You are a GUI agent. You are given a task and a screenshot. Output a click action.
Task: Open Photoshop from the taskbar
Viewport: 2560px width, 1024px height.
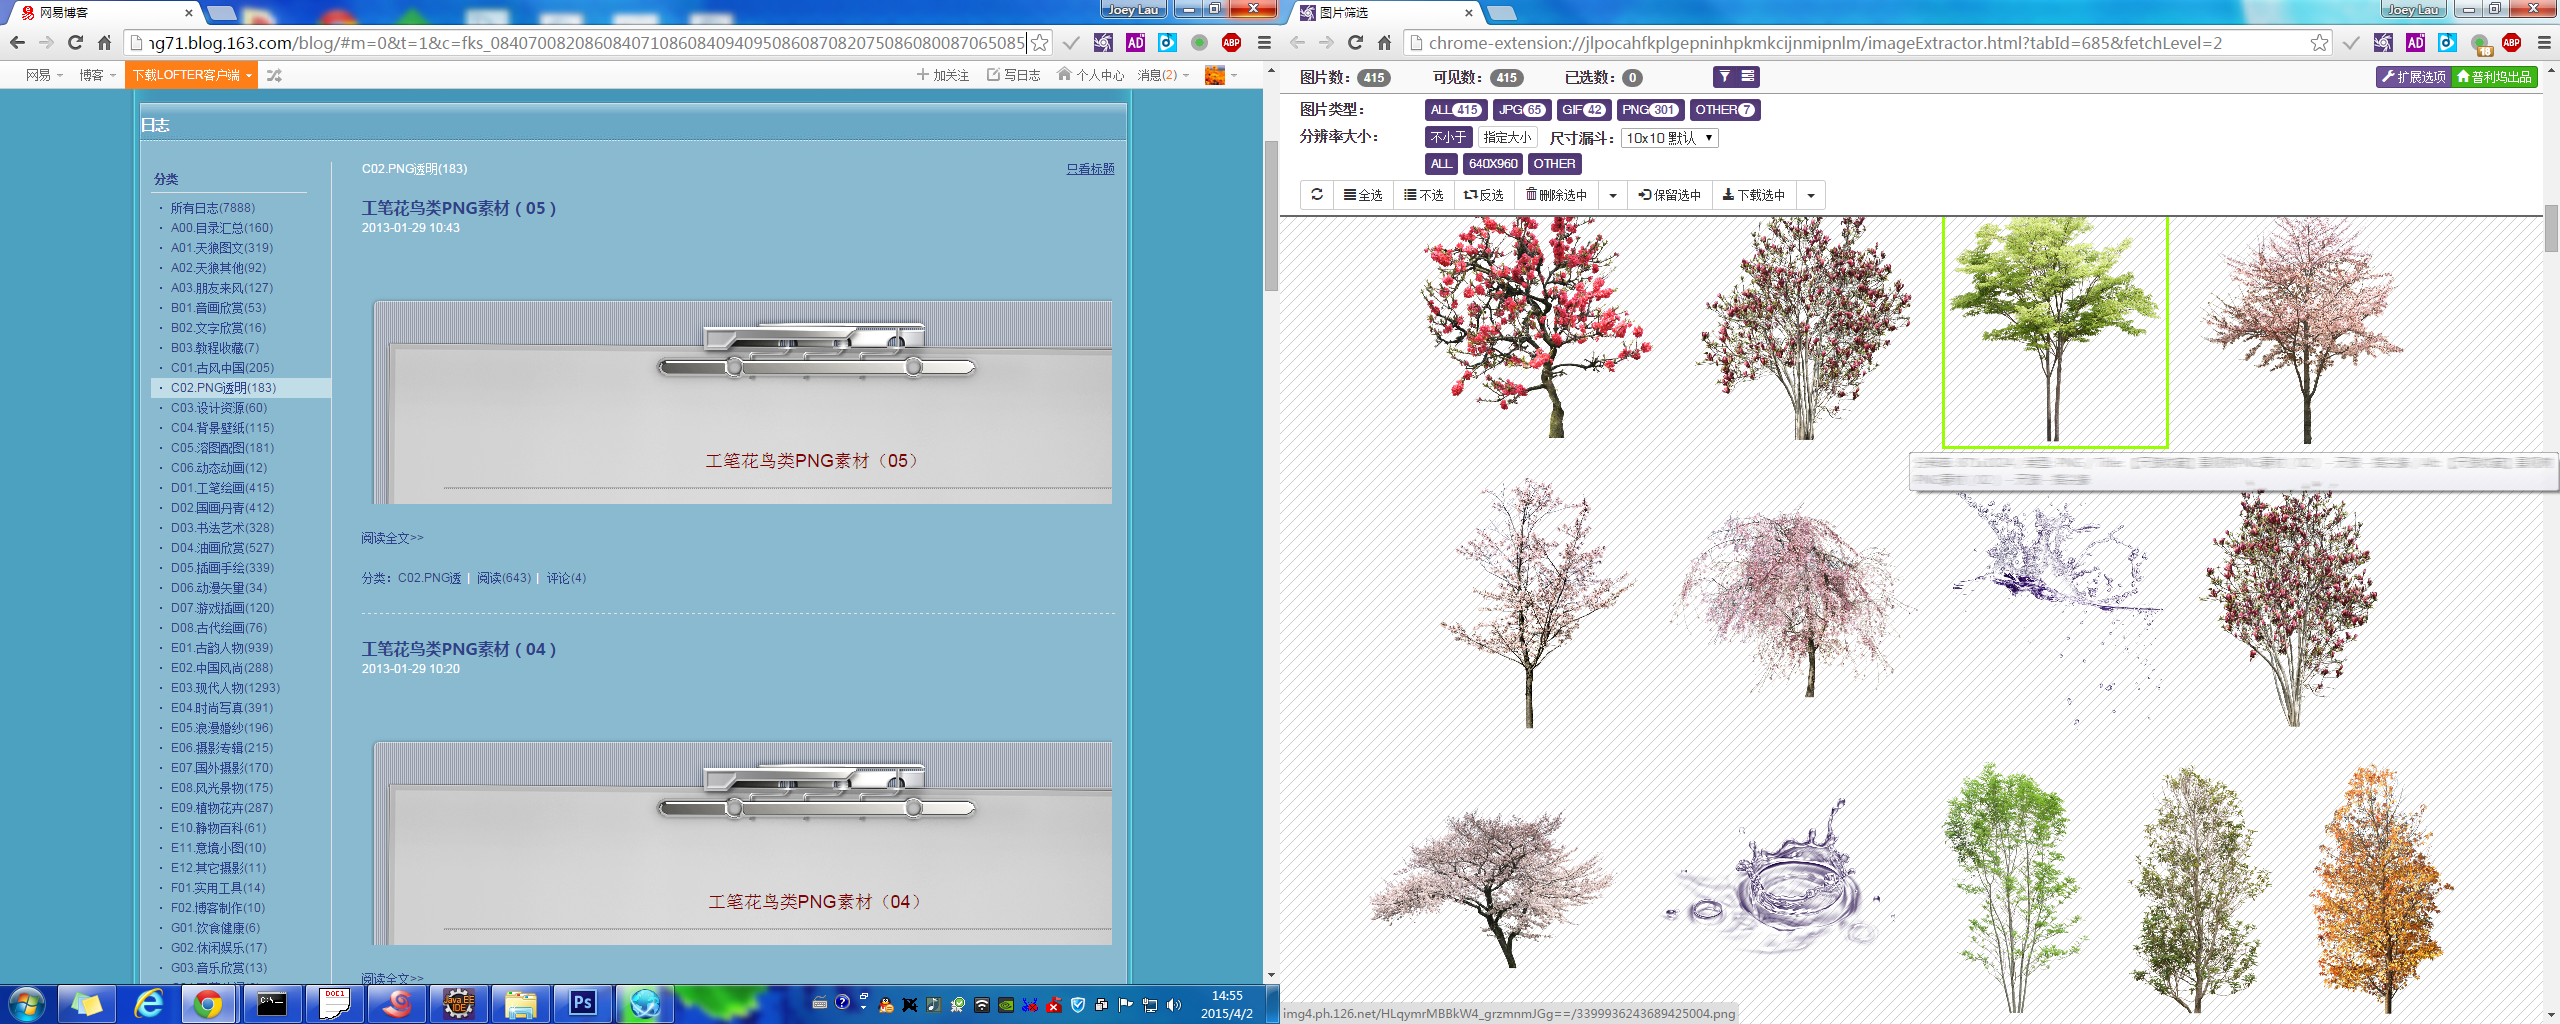click(x=583, y=1003)
